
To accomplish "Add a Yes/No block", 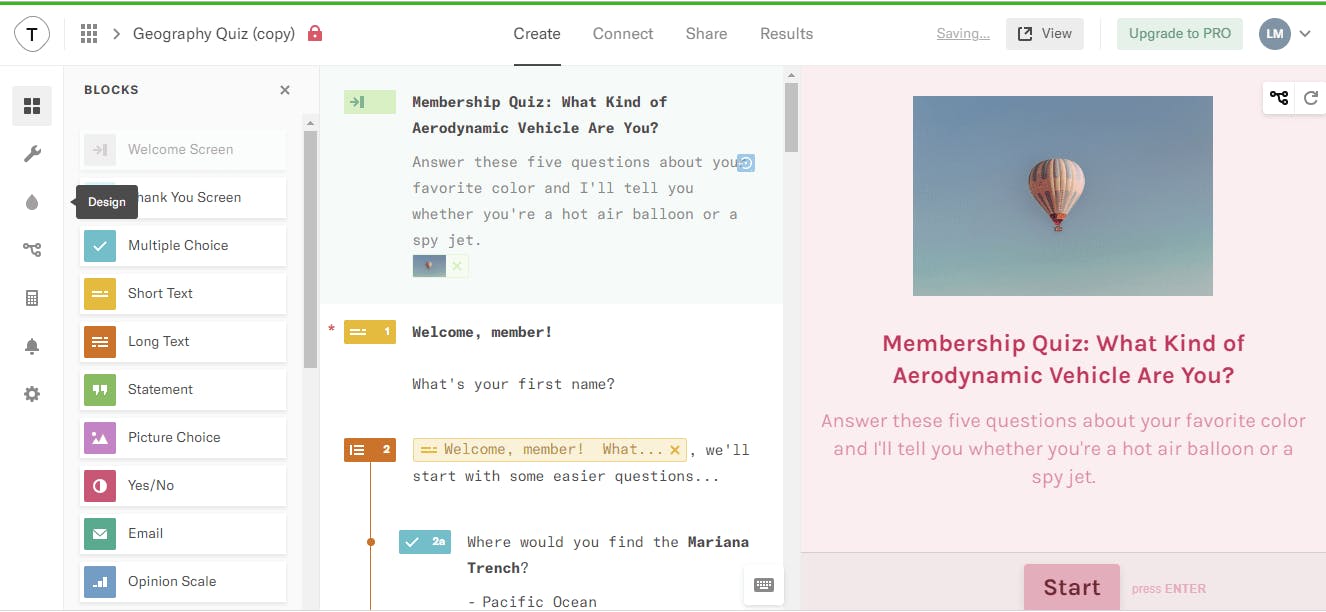I will tap(183, 486).
